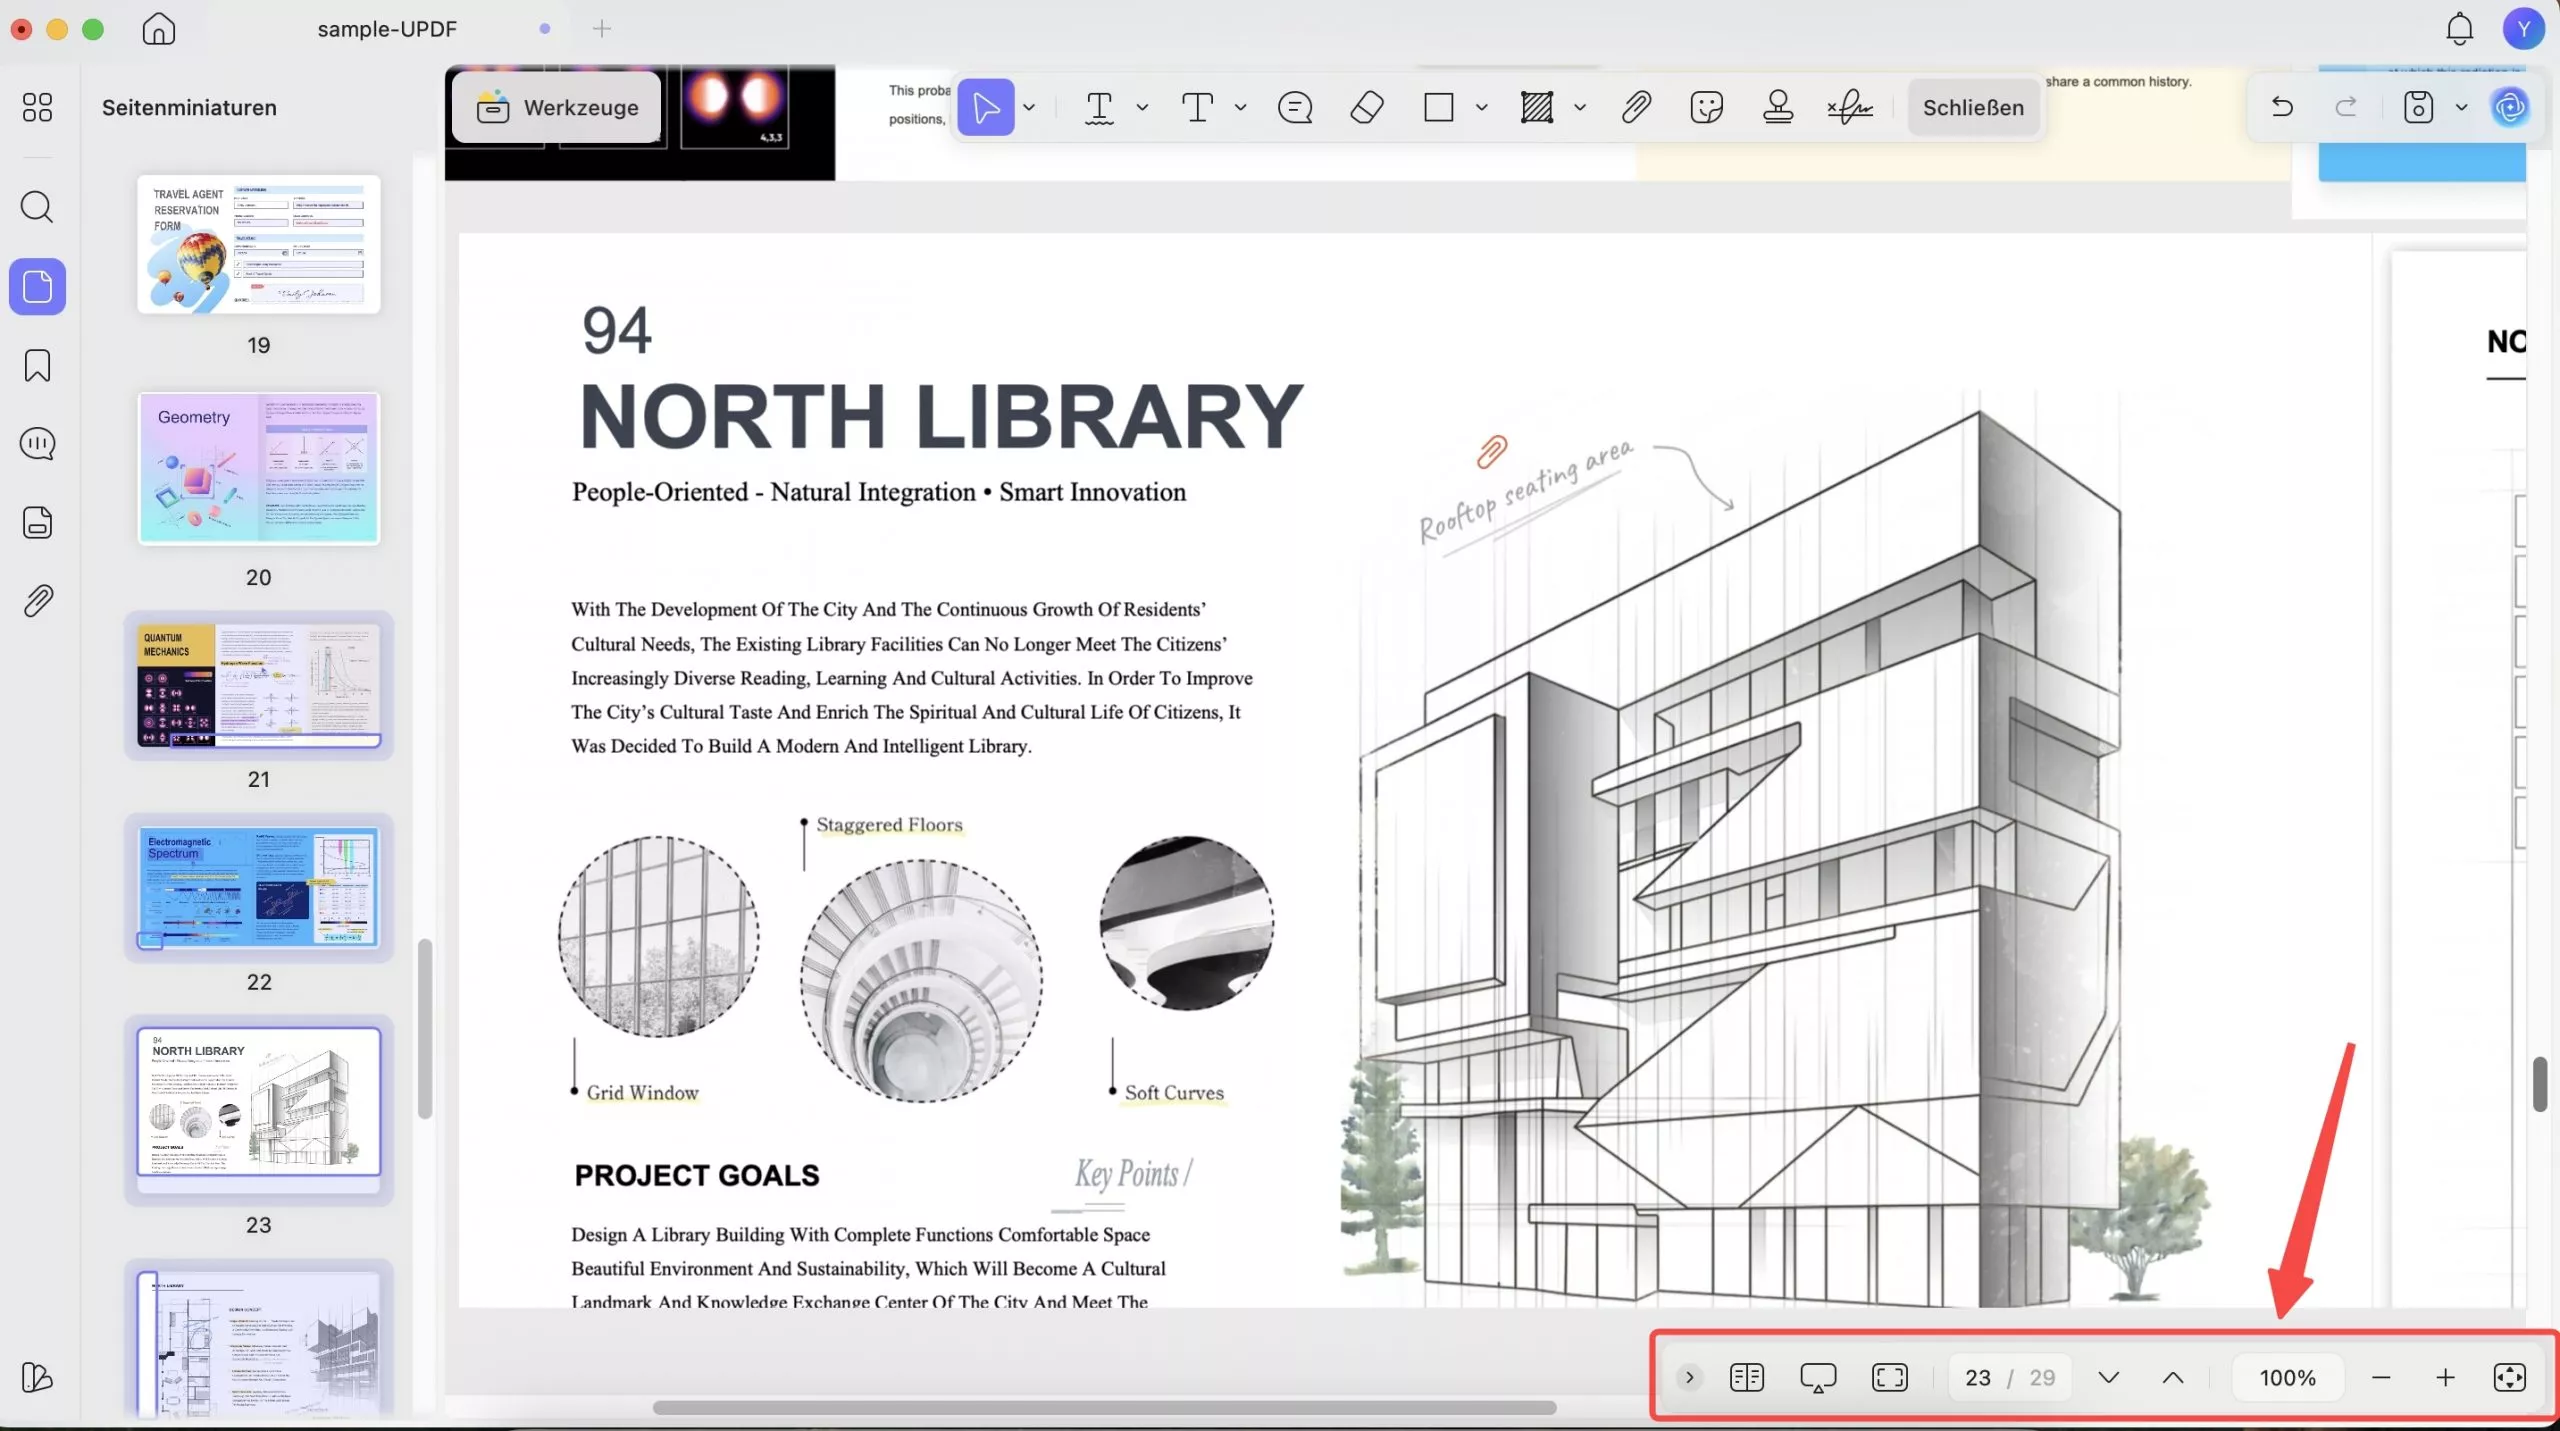Screen dimensions: 2560x1431
Task: Open the form fields panel icon in sidebar
Action: 37,522
